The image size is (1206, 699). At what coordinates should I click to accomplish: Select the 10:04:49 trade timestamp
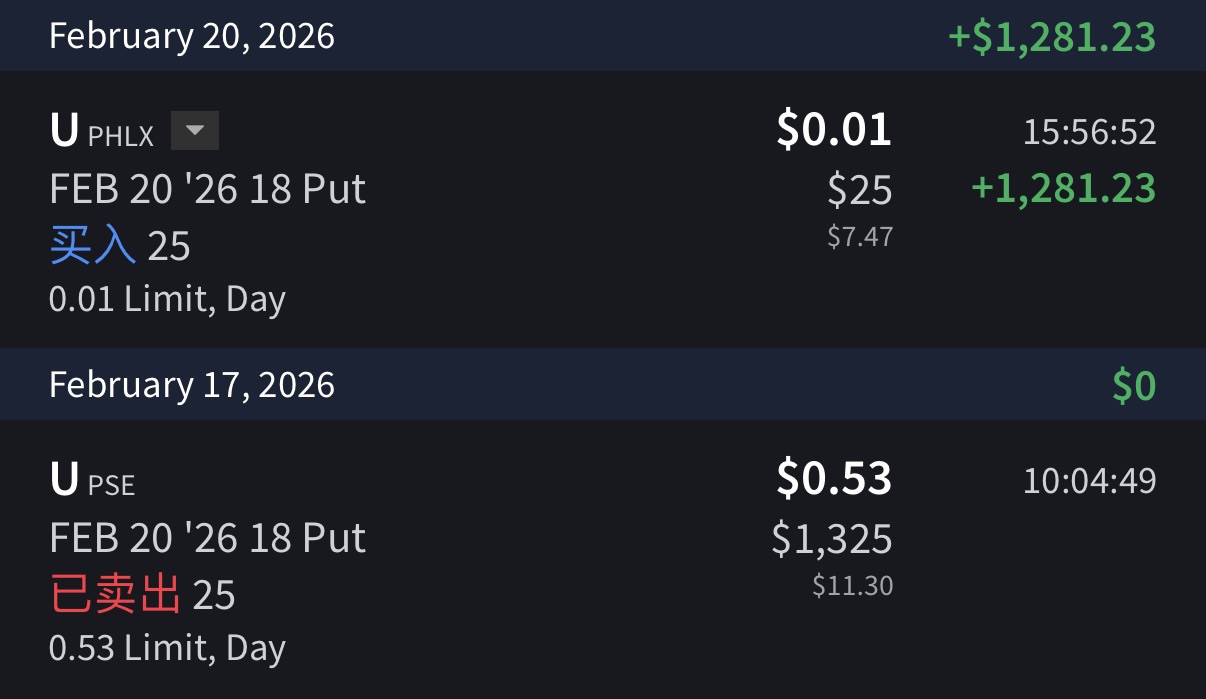[1089, 481]
